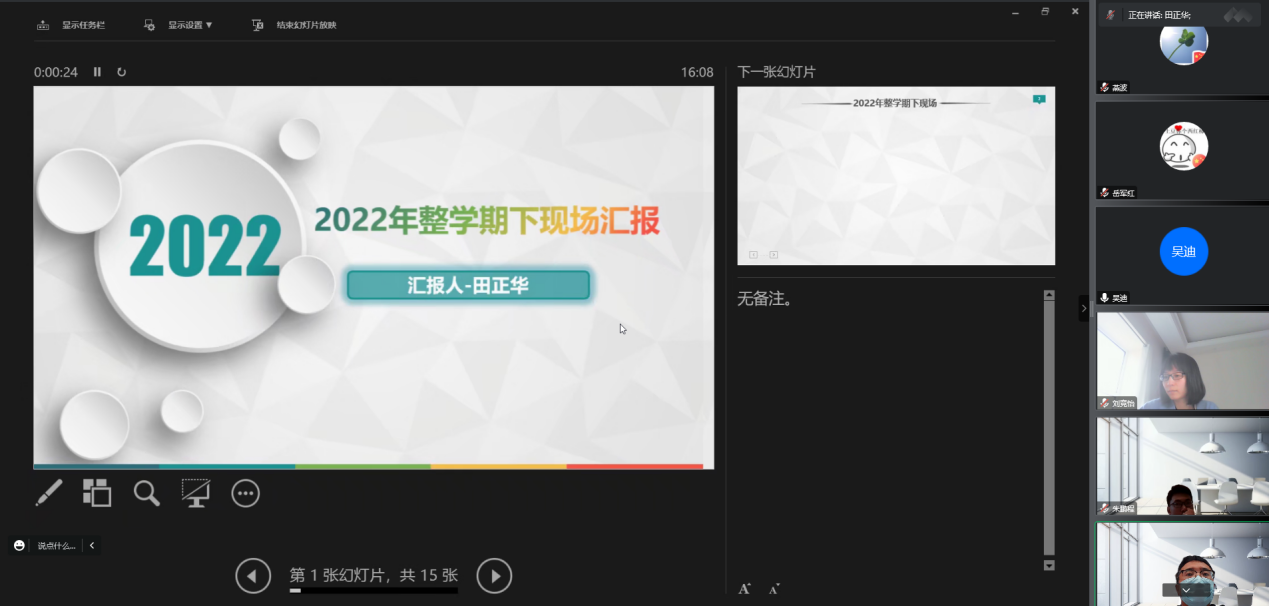Click the slide progress bar
Image resolution: width=1269 pixels, height=606 pixels.
pyautogui.click(x=373, y=591)
